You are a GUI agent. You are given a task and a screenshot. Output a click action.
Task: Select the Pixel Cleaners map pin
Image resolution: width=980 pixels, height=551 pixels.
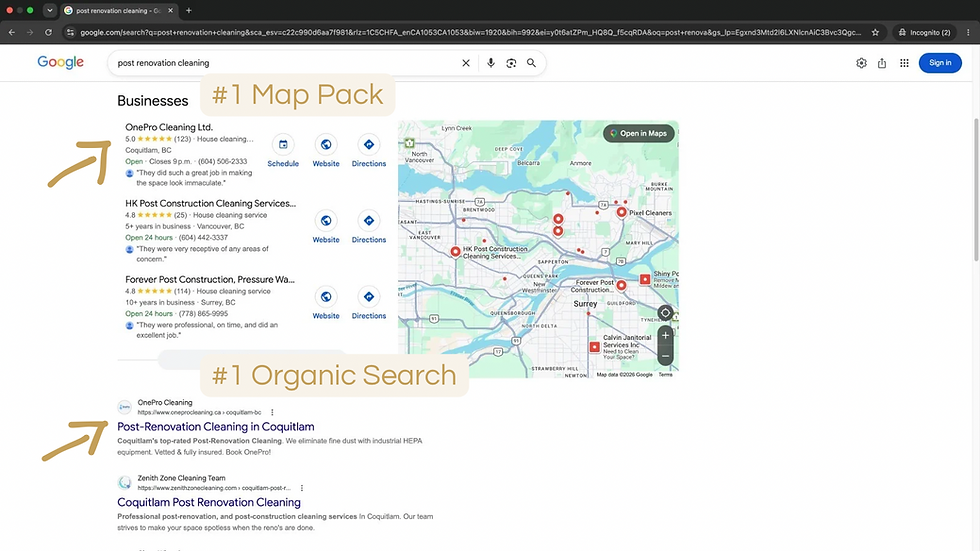(x=621, y=212)
